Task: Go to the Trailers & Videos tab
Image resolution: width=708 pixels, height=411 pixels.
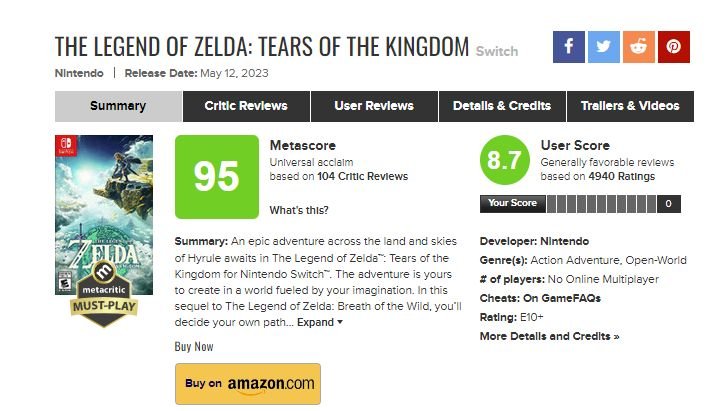Action: (630, 106)
